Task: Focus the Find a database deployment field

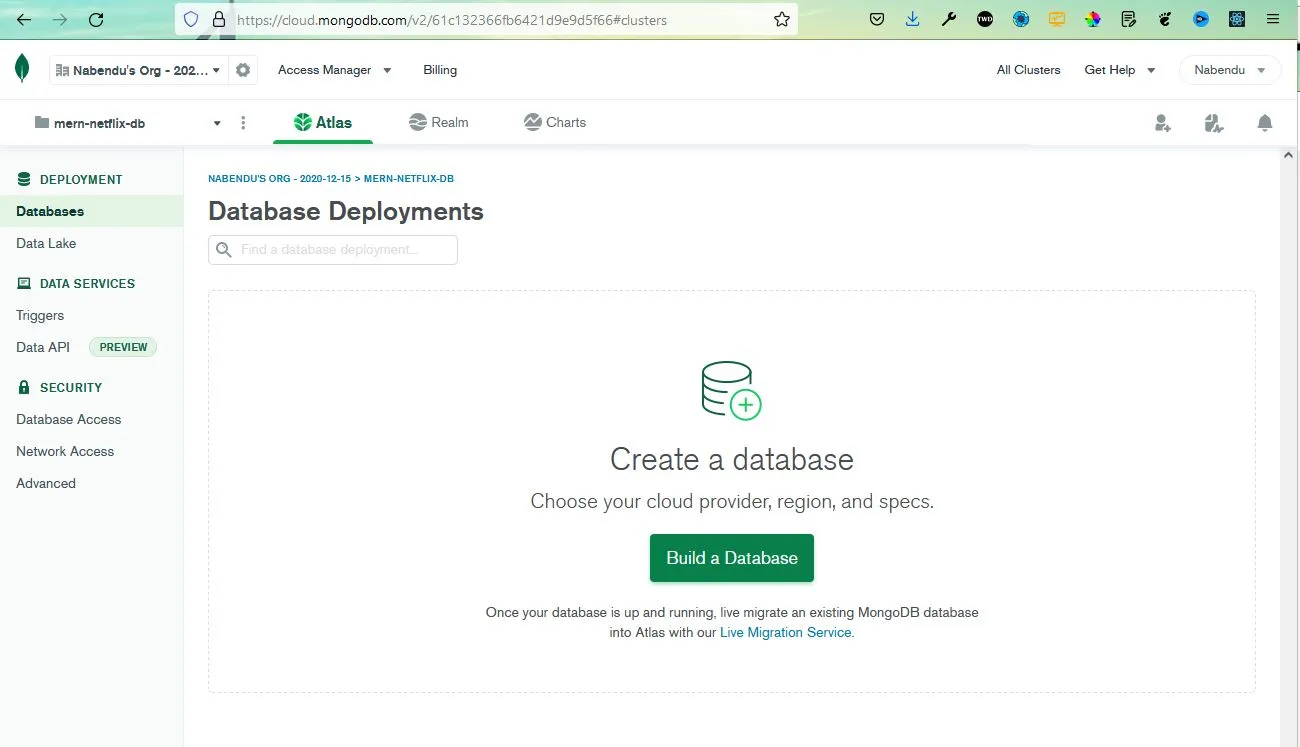Action: 333,250
